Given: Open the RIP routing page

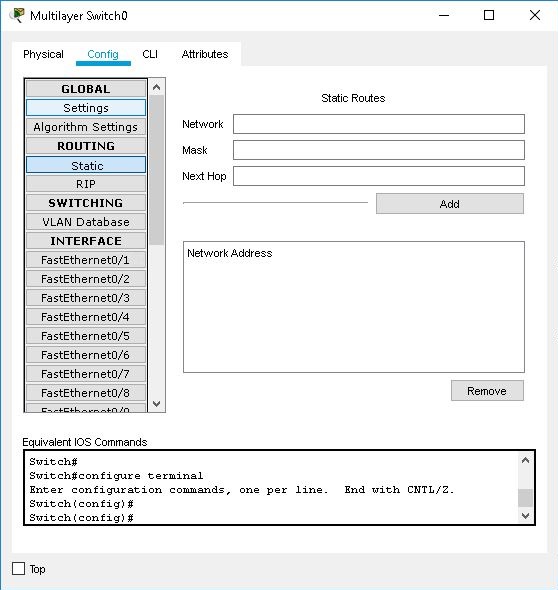Looking at the screenshot, I should pos(86,184).
